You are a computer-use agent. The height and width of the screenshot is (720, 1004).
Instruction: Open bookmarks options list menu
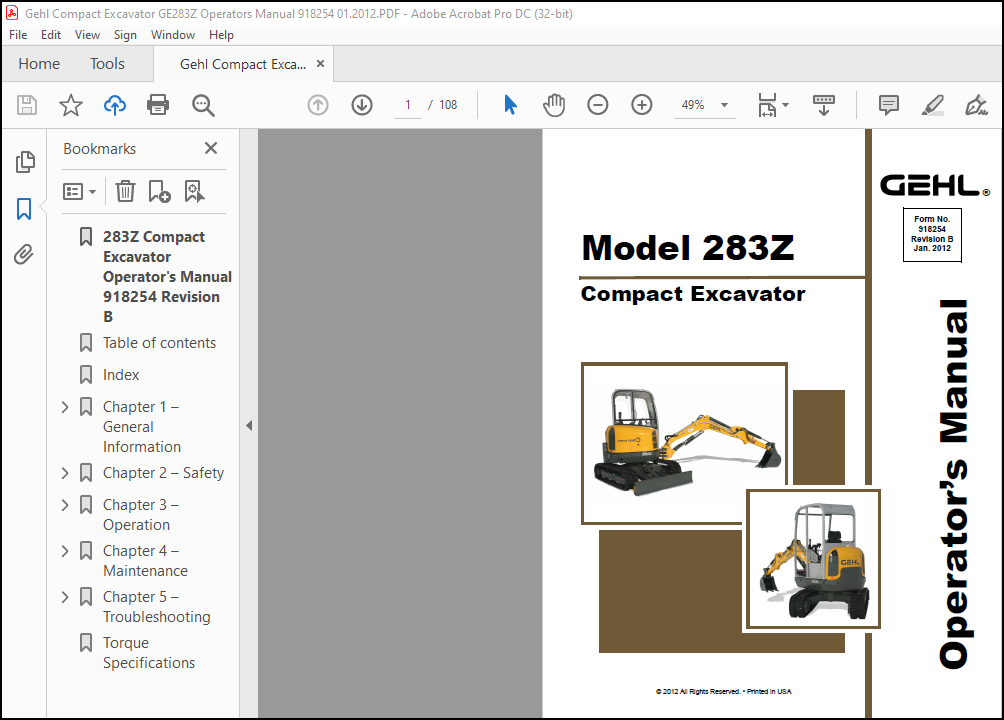(79, 192)
